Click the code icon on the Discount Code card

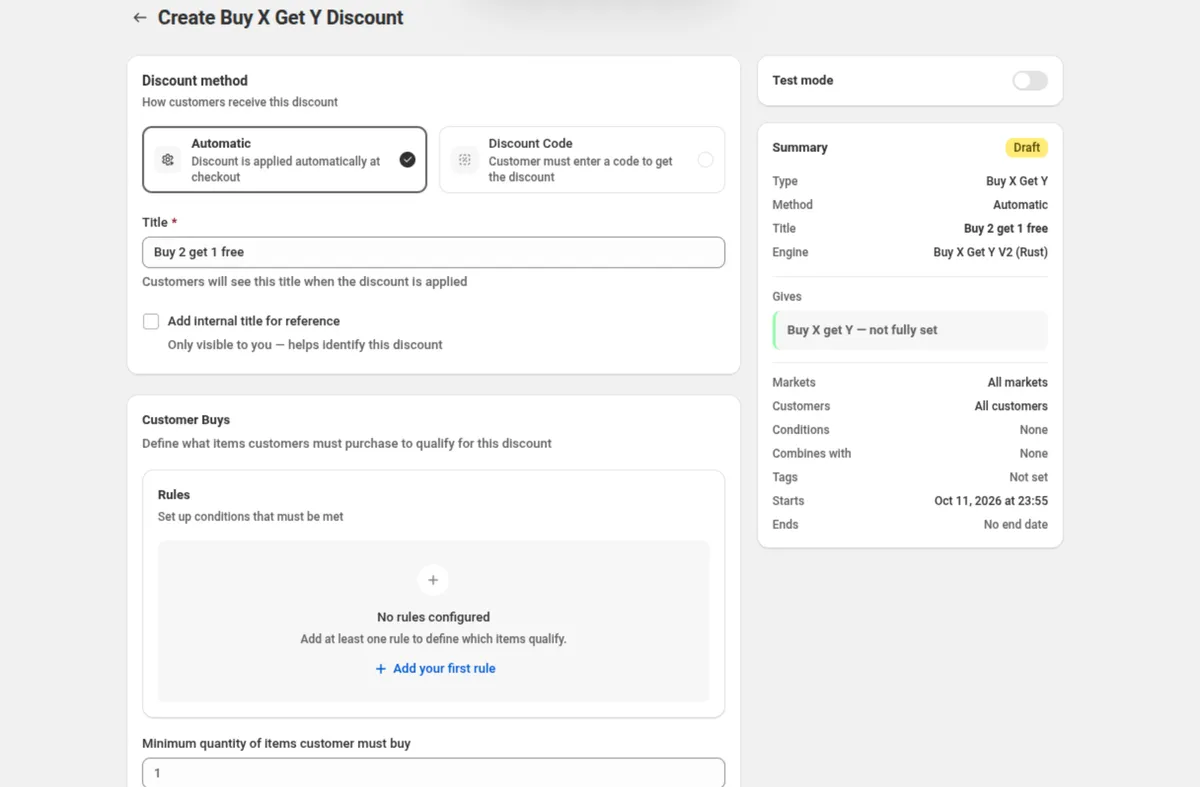(x=464, y=160)
